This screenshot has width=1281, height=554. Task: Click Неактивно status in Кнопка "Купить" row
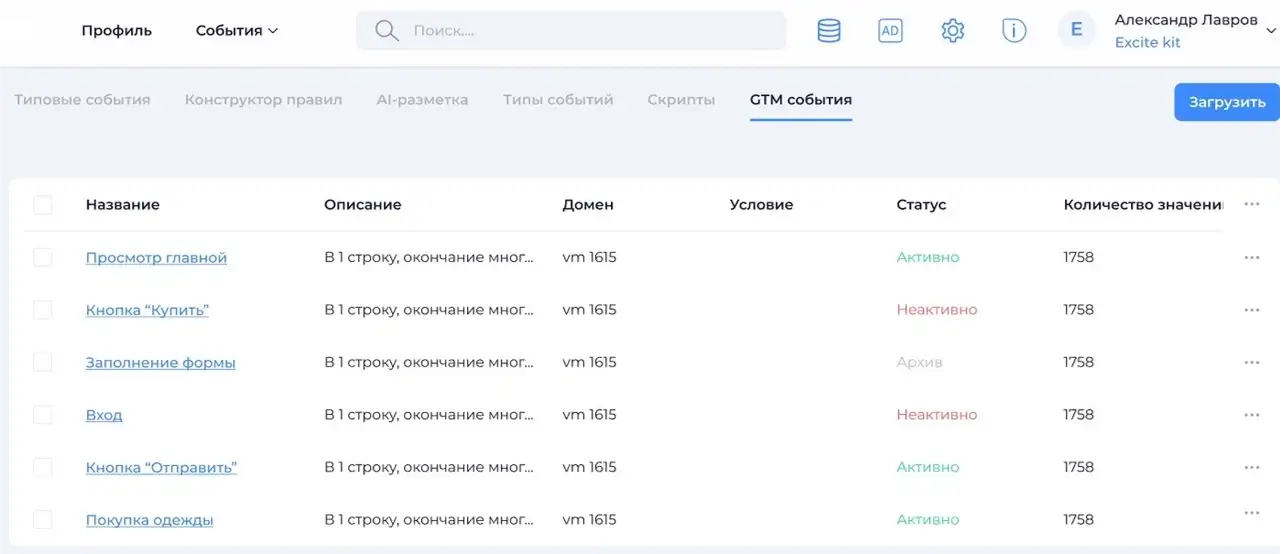[x=937, y=310]
